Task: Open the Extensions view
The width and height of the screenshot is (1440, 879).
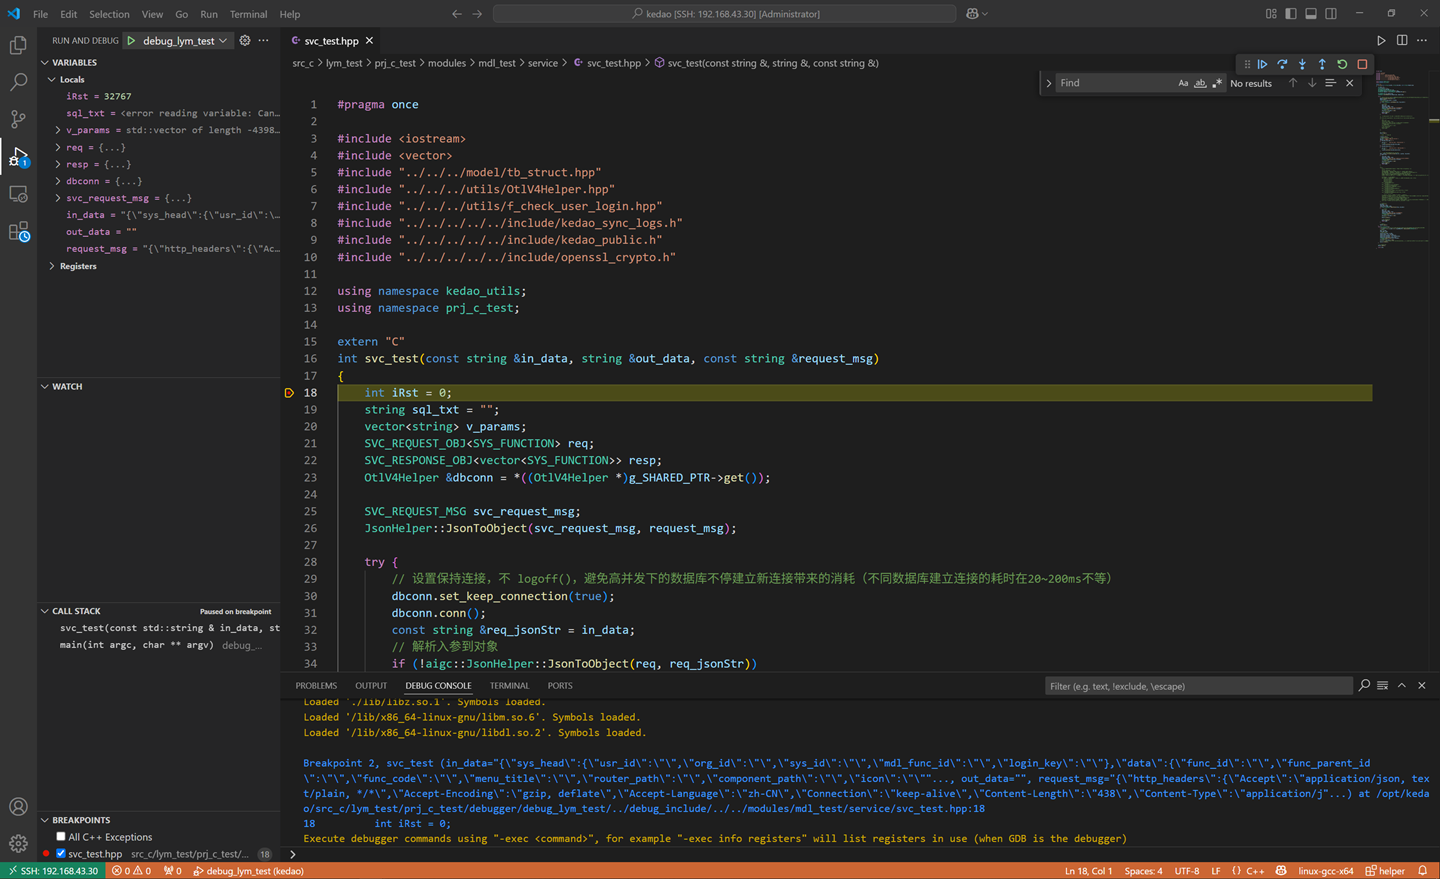Action: tap(18, 232)
